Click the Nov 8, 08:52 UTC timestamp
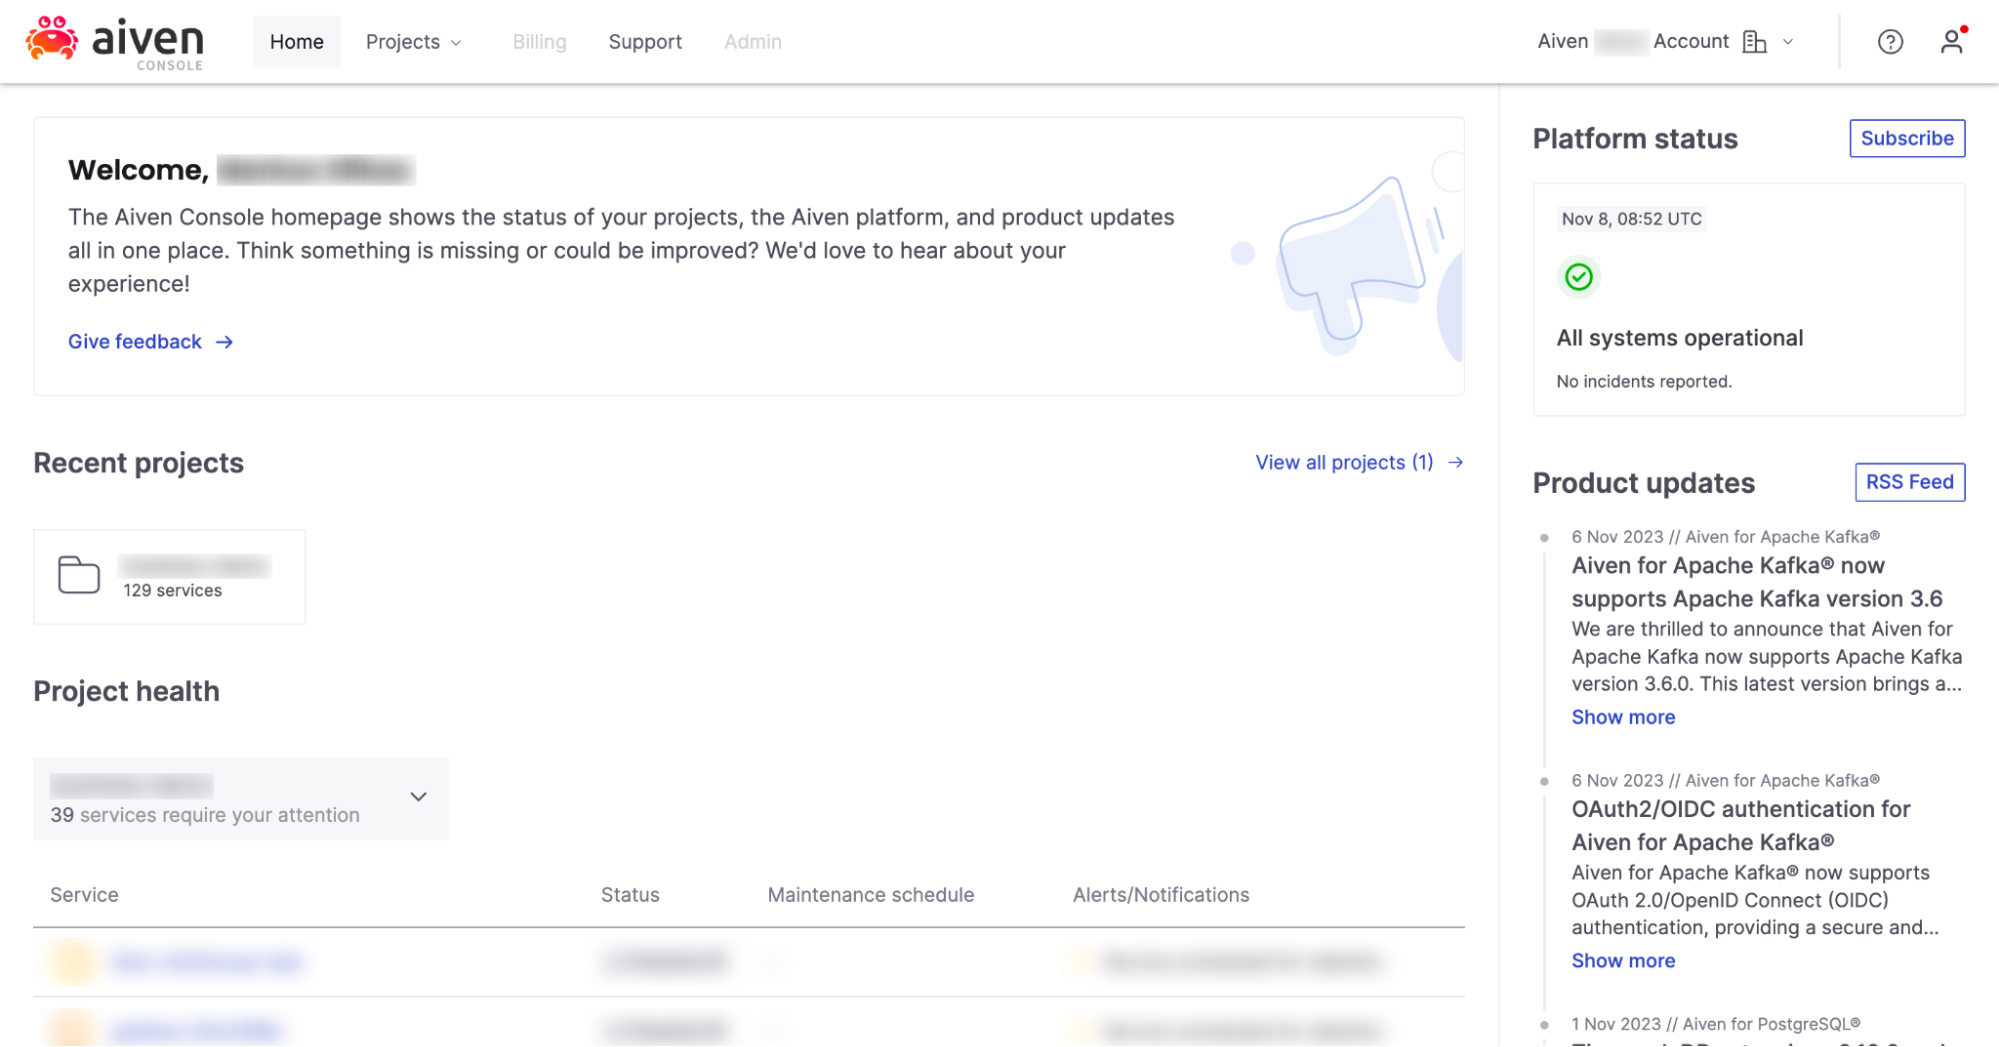This screenshot has height=1047, width=1999. pos(1631,219)
